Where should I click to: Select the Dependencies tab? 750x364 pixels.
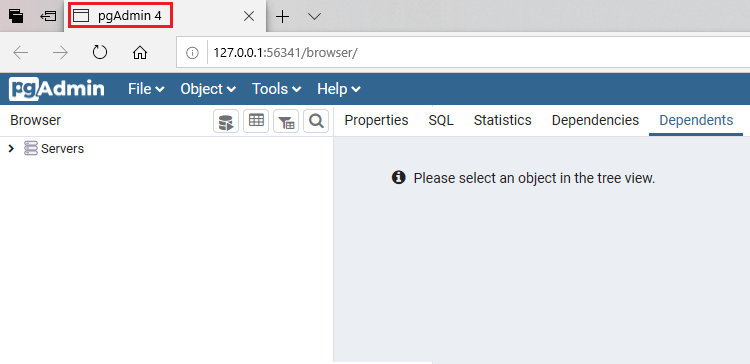(595, 120)
